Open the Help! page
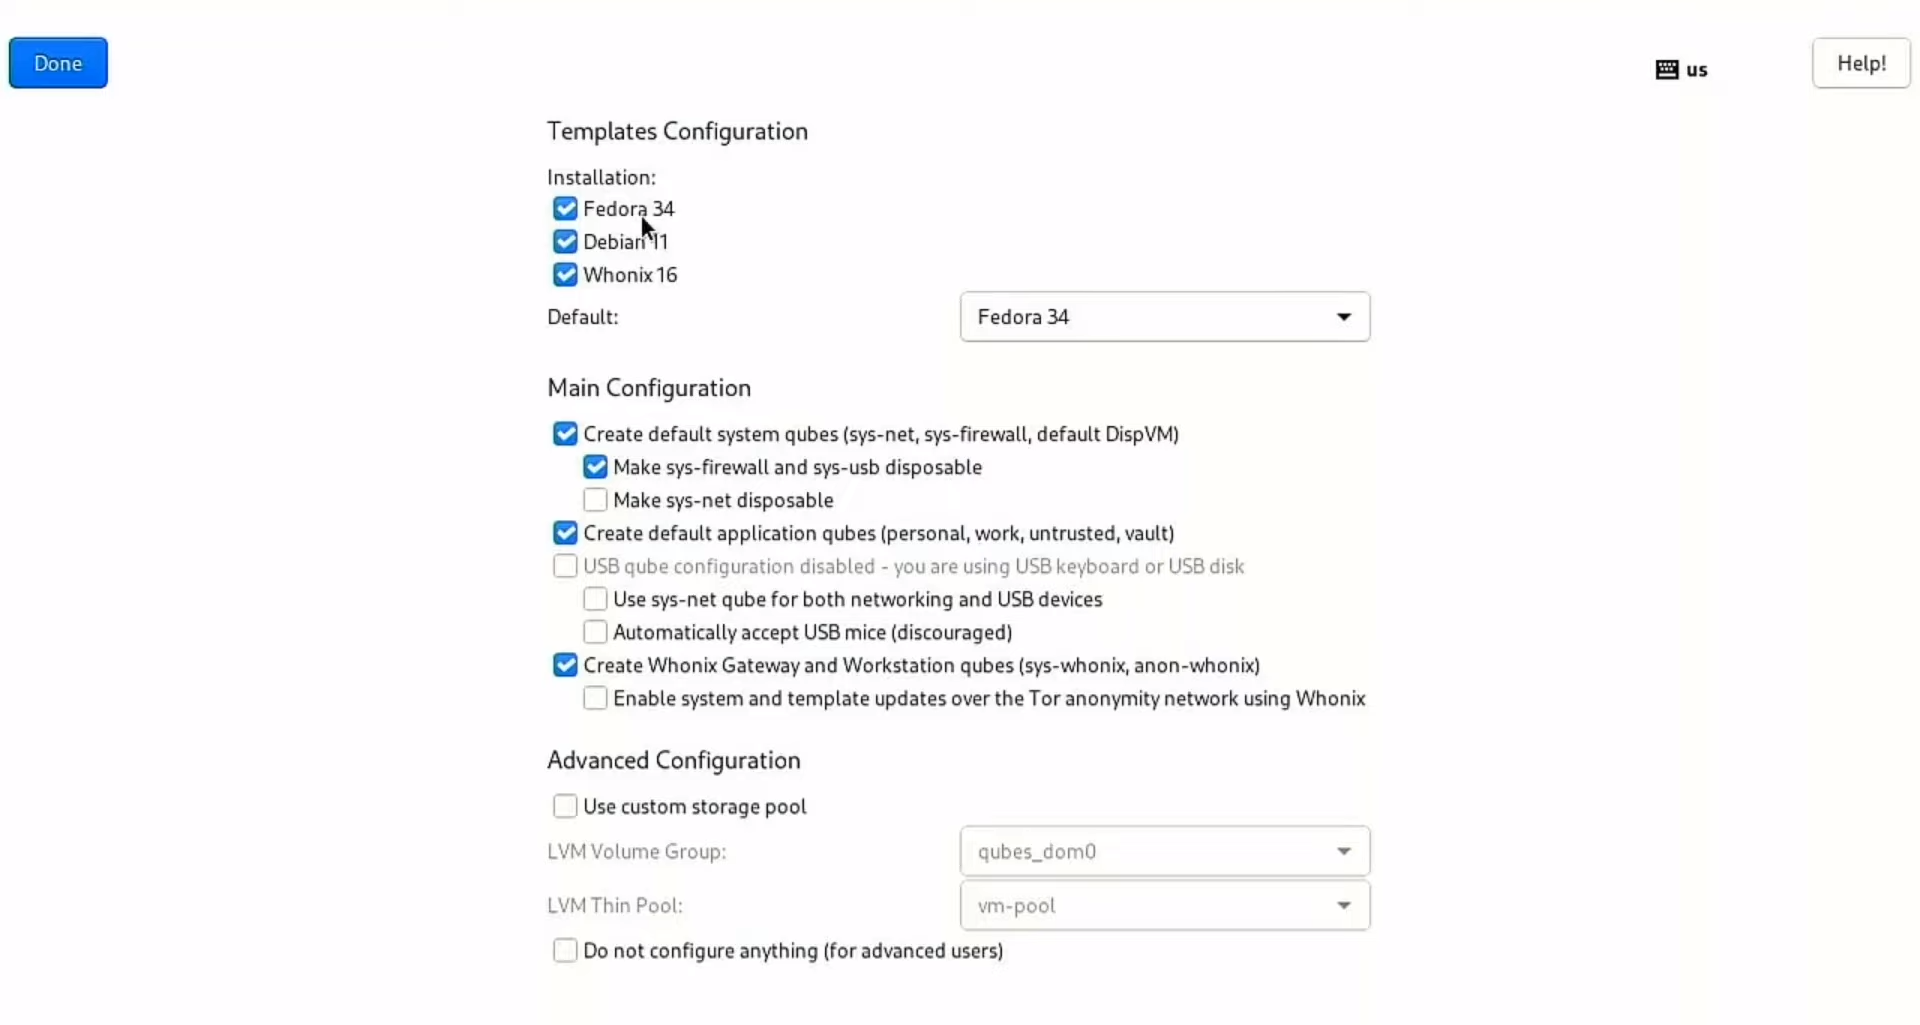Image resolution: width=1920 pixels, height=1025 pixels. point(1860,63)
